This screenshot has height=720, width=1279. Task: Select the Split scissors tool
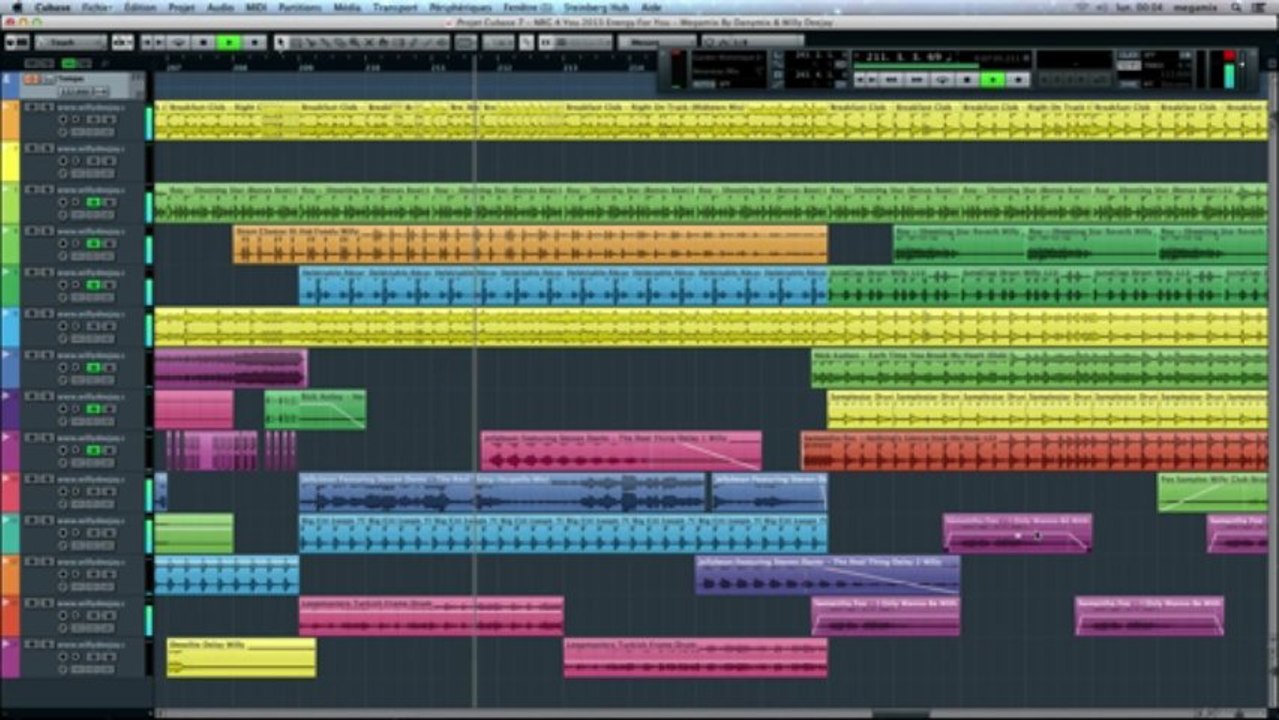tap(310, 42)
